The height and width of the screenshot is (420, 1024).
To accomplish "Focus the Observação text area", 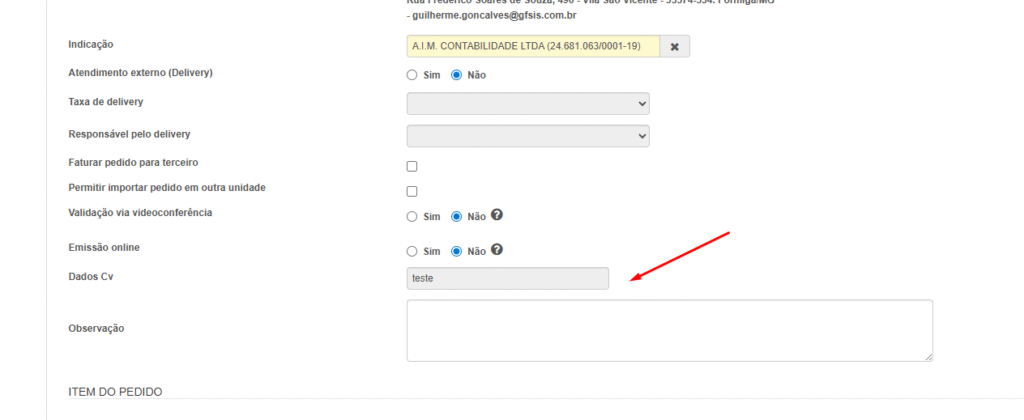I will coord(669,330).
